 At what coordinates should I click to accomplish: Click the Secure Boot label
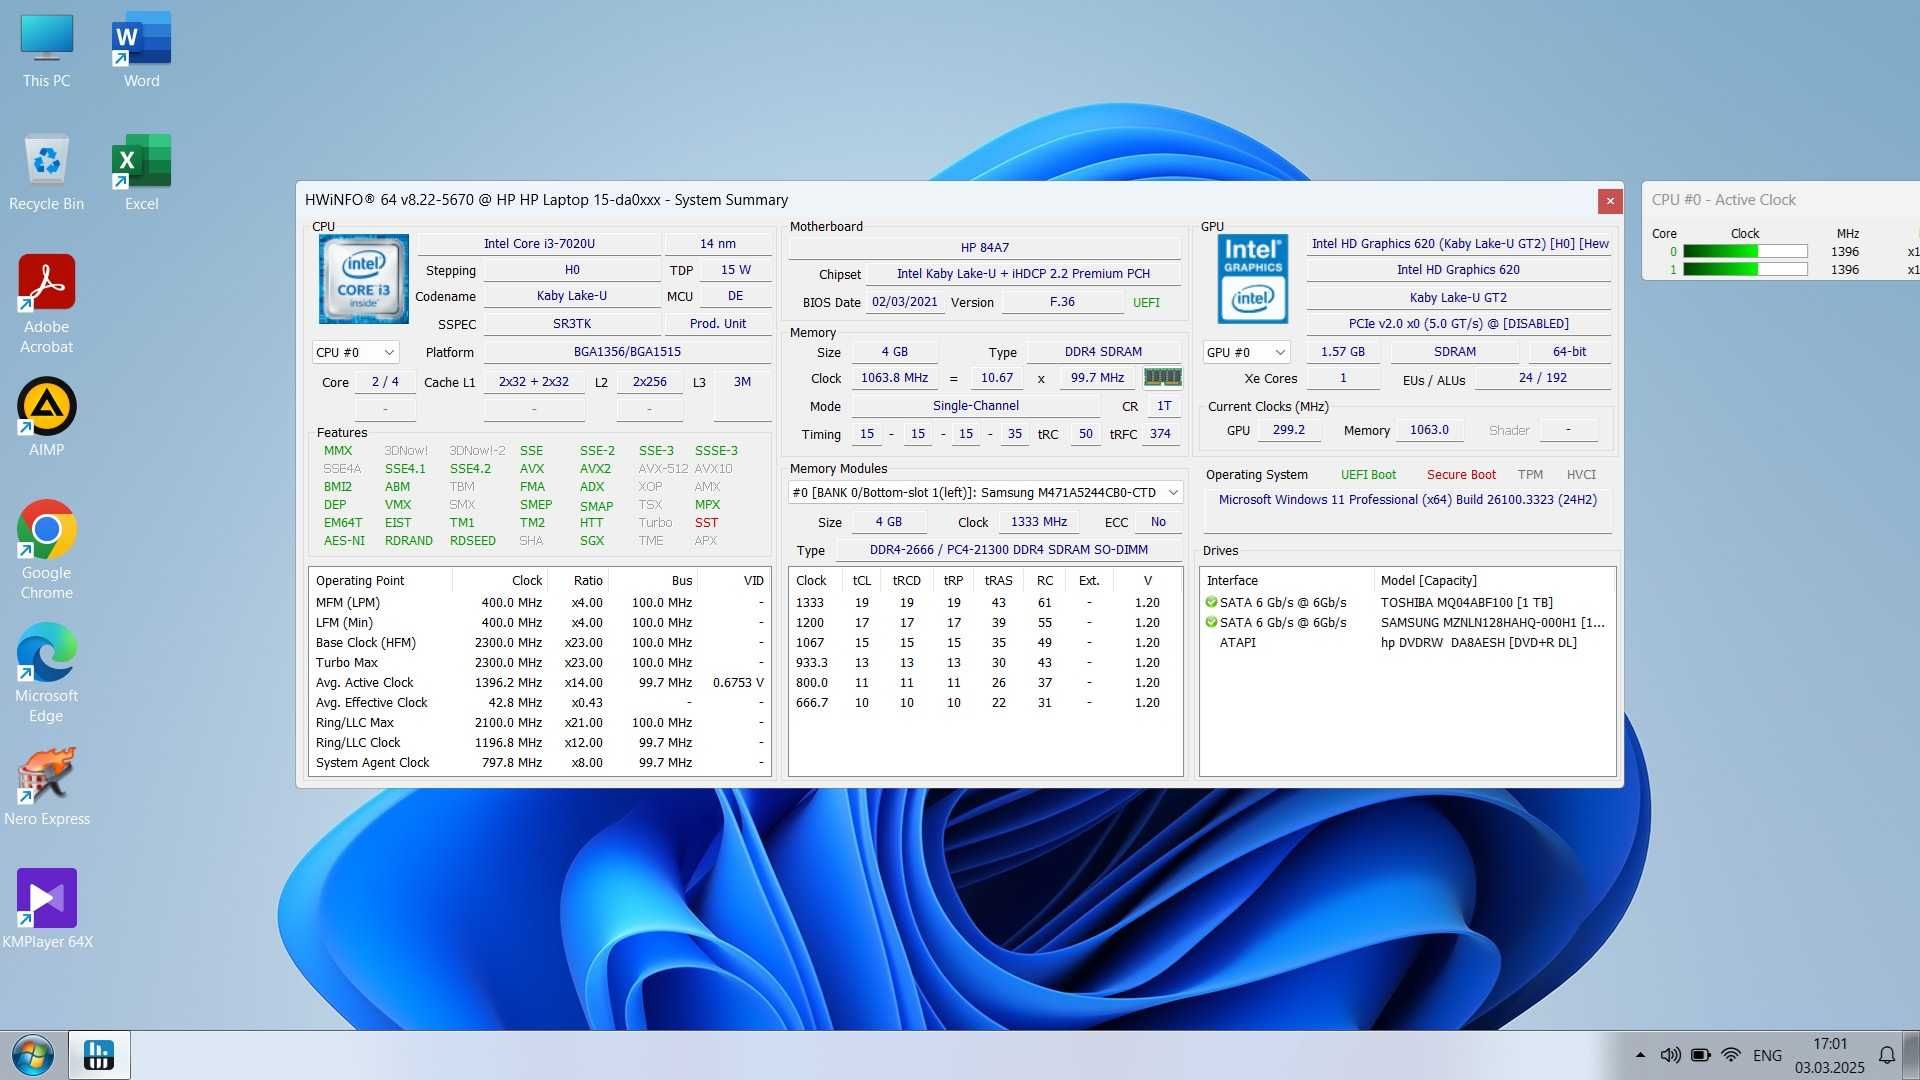pos(1461,474)
